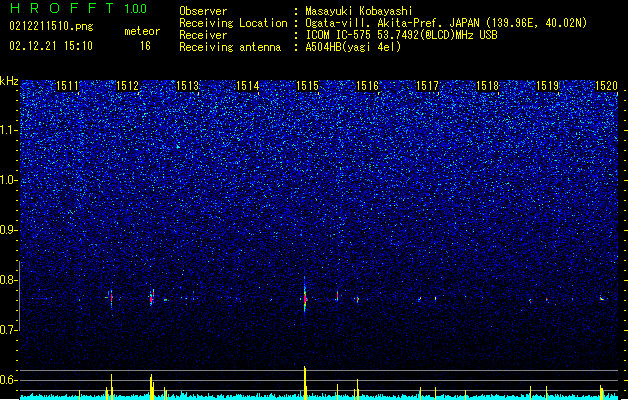Click the tallest yellow intensity spike at 1515

click(x=305, y=381)
